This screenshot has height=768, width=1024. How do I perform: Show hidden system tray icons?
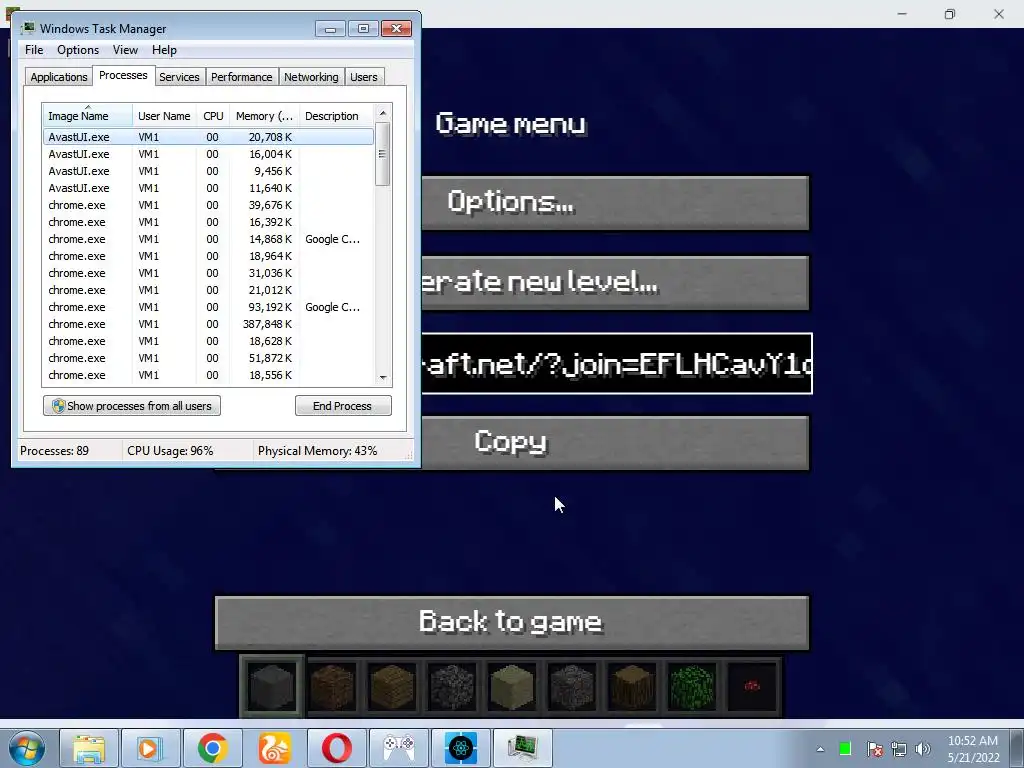(820, 749)
